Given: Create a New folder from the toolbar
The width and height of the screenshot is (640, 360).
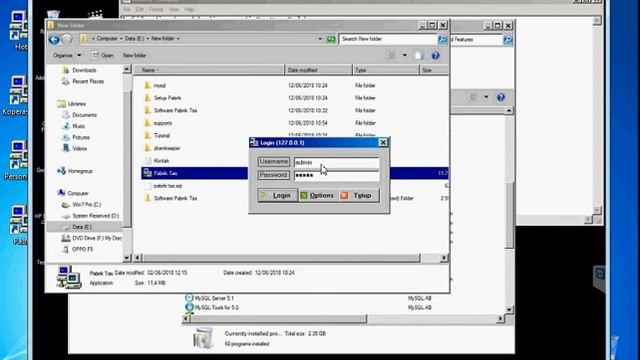Looking at the screenshot, I should pos(134,55).
